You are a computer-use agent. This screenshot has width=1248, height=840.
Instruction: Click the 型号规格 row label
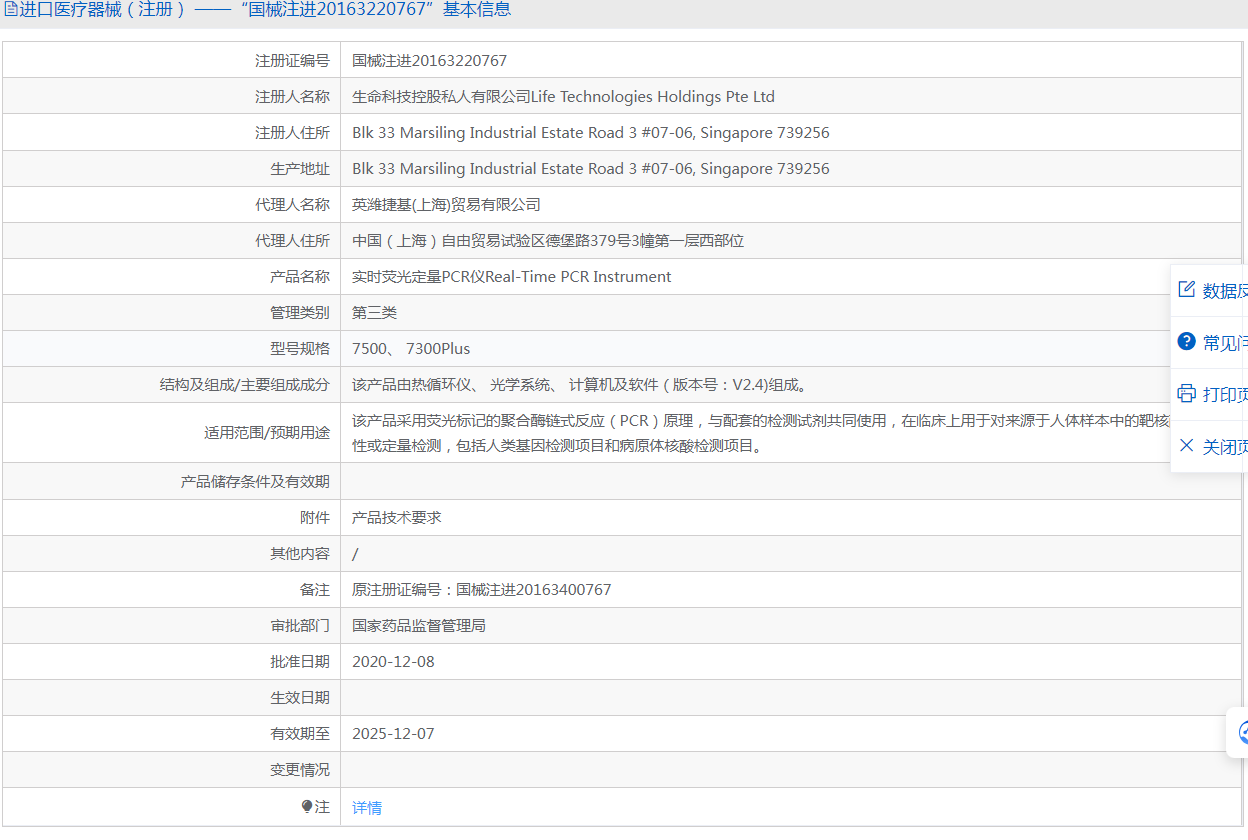[x=300, y=349]
